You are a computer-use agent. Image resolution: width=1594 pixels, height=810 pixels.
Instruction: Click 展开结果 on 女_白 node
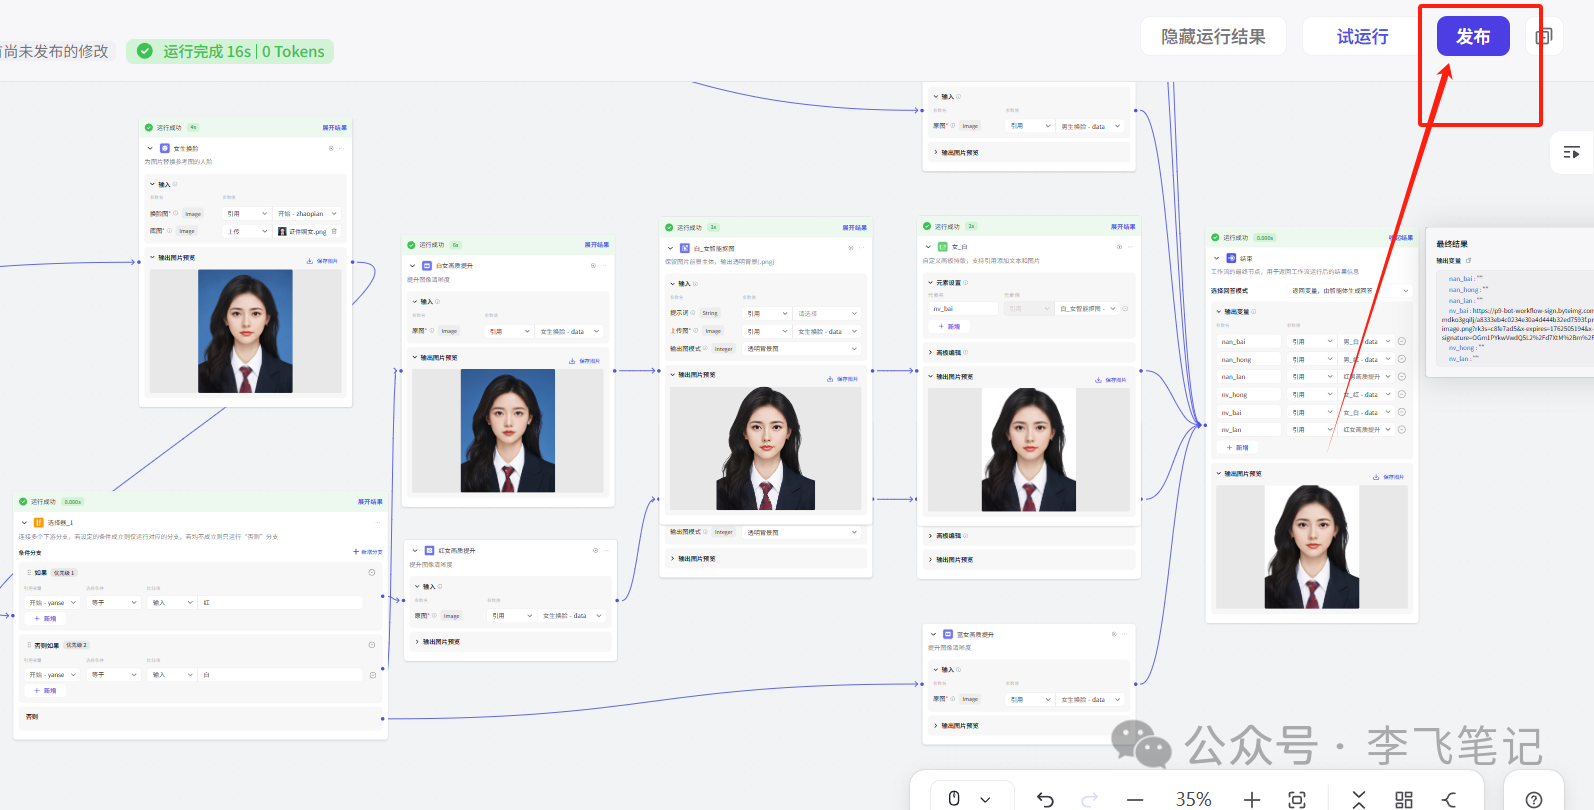[x=1123, y=227]
